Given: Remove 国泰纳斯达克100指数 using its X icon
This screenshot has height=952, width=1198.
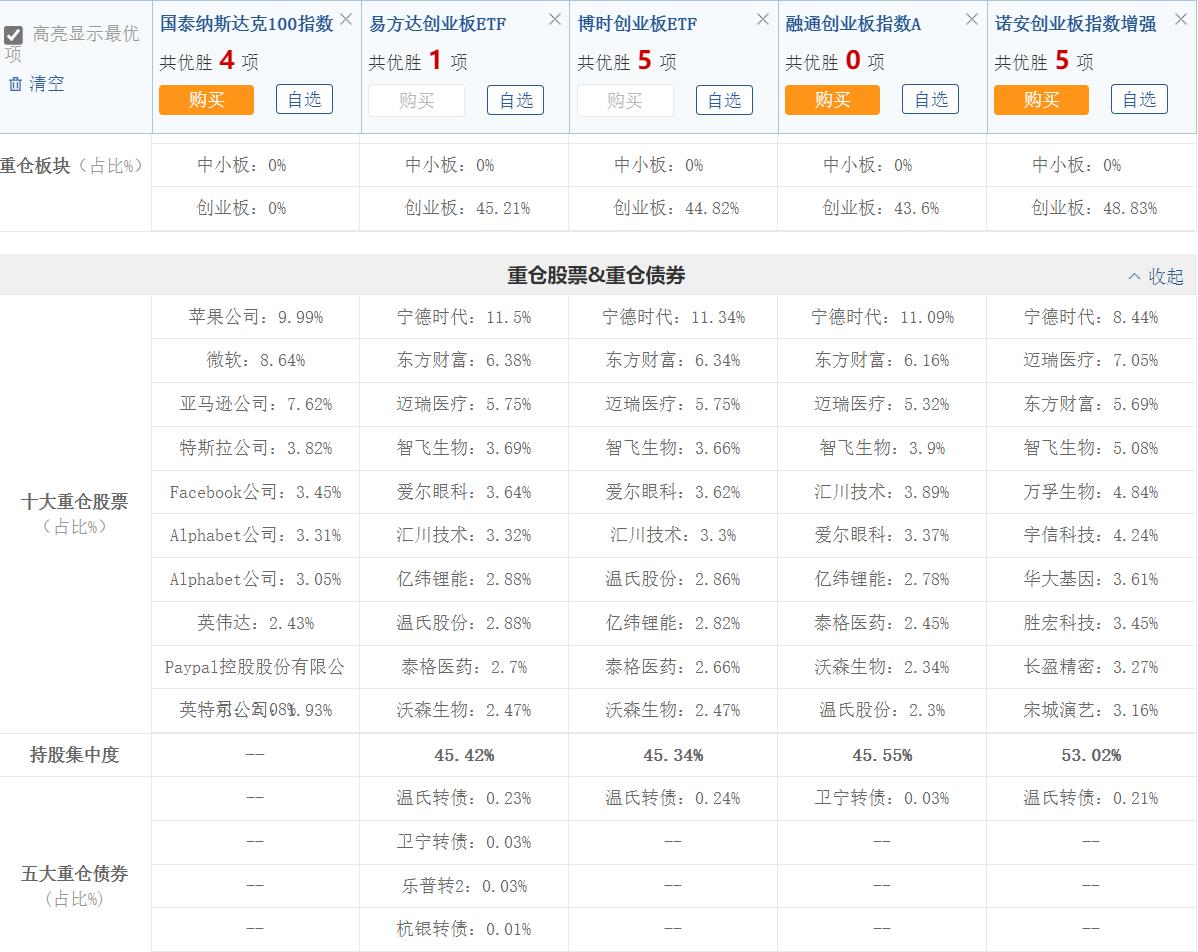Looking at the screenshot, I should pyautogui.click(x=345, y=18).
